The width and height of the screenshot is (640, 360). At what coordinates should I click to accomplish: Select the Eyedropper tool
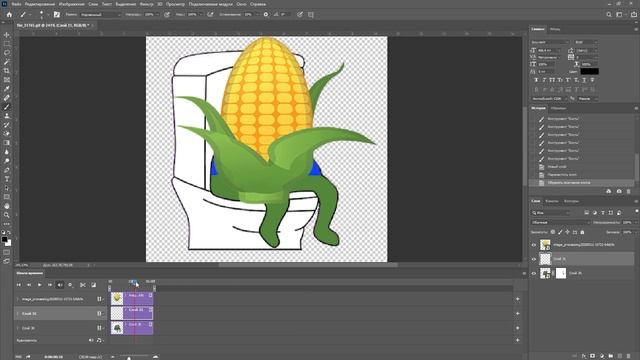(x=7, y=89)
